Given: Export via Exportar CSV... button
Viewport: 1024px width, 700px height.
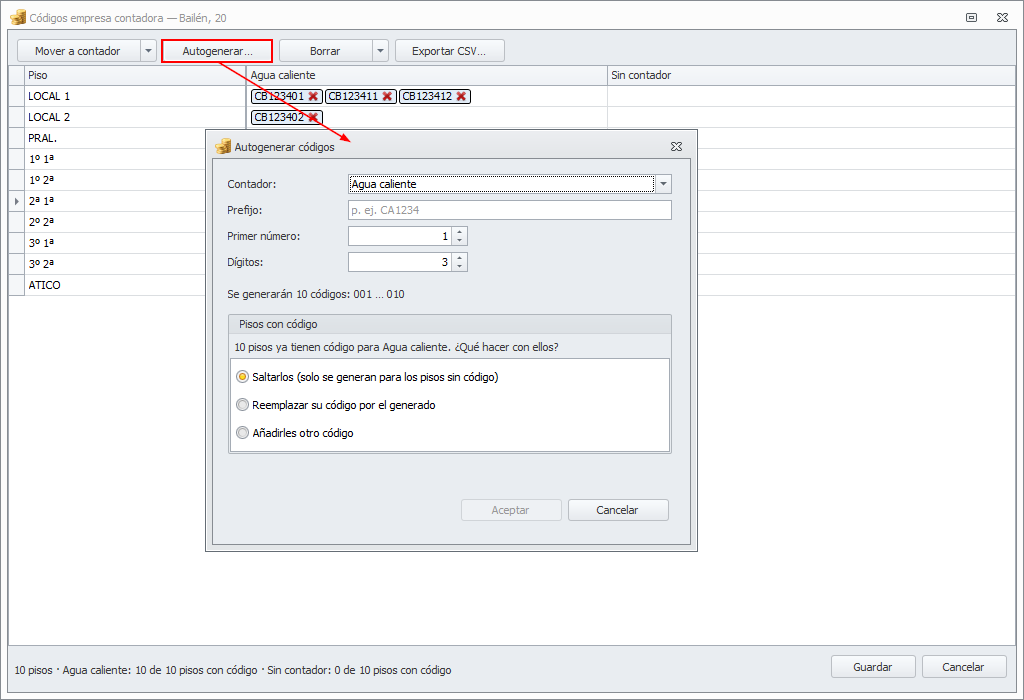Looking at the screenshot, I should [x=449, y=51].
